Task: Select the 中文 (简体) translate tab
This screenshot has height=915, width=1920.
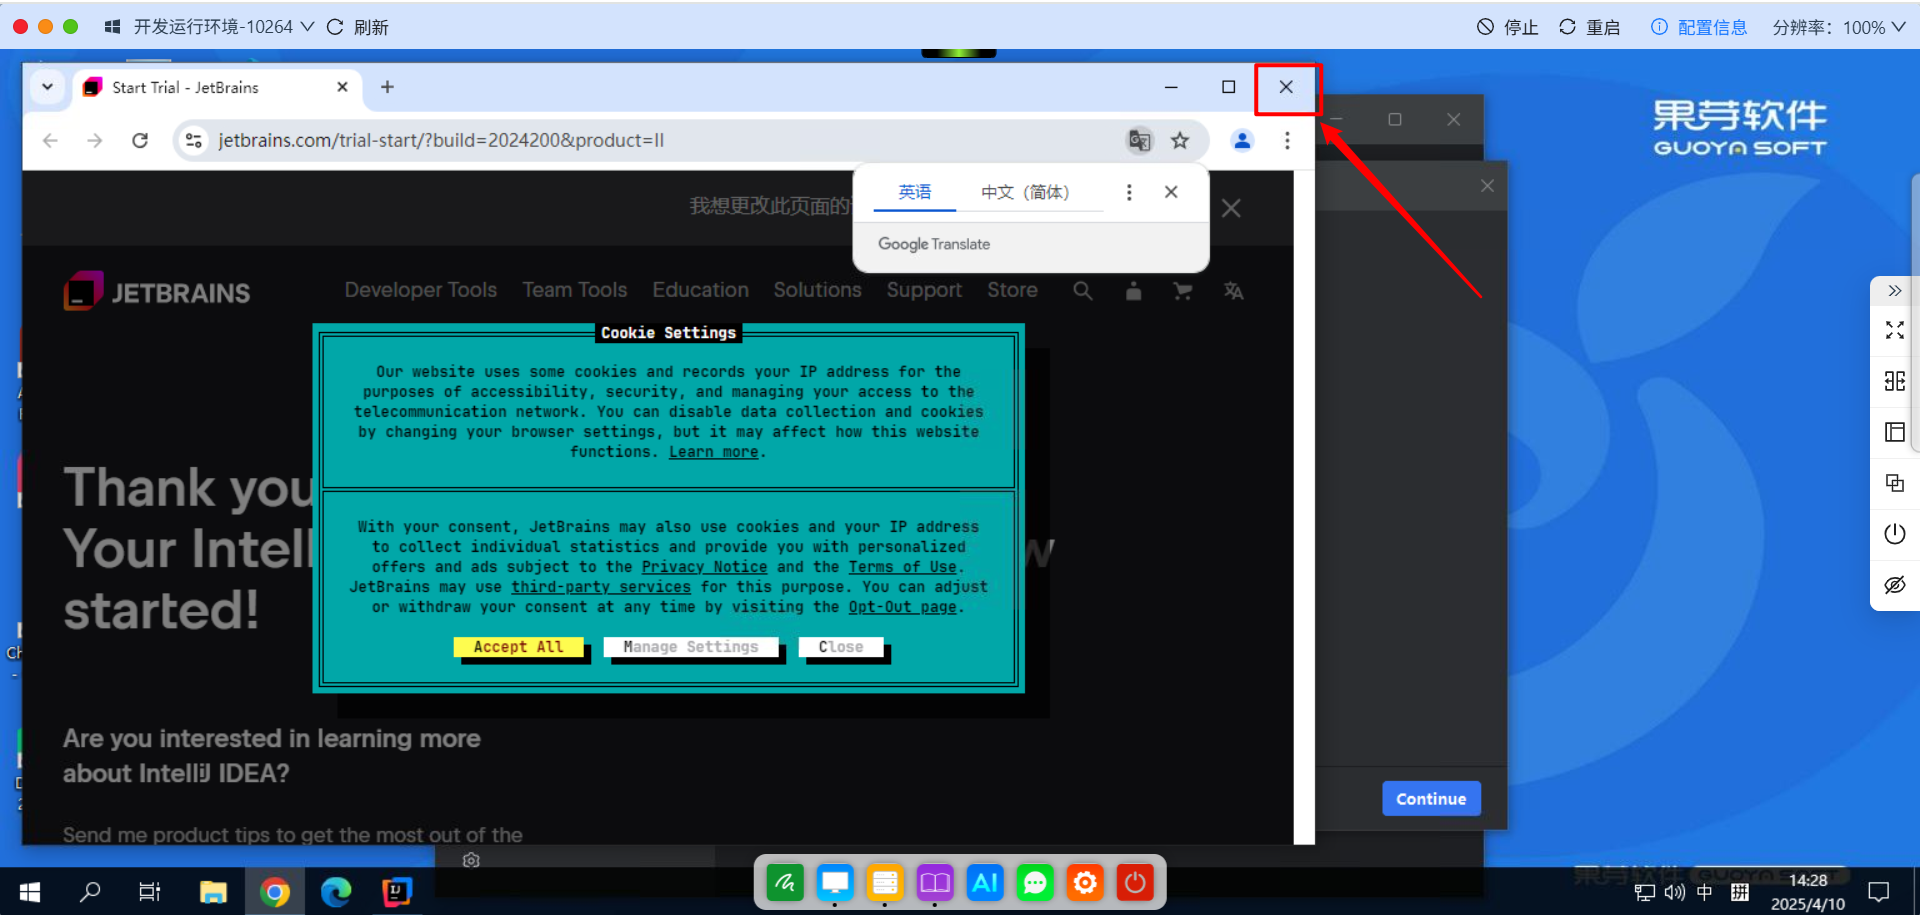Action: coord(1025,192)
